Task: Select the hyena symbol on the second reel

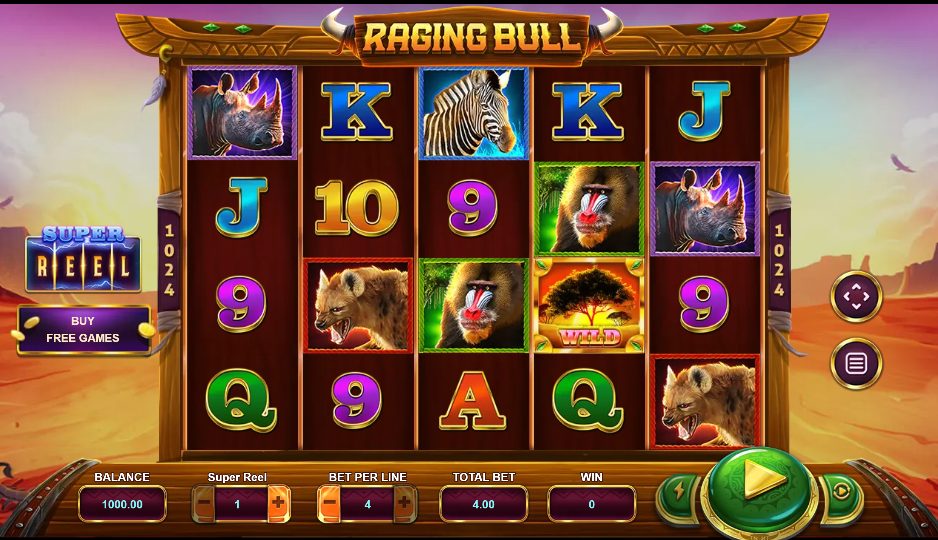Action: coord(358,305)
